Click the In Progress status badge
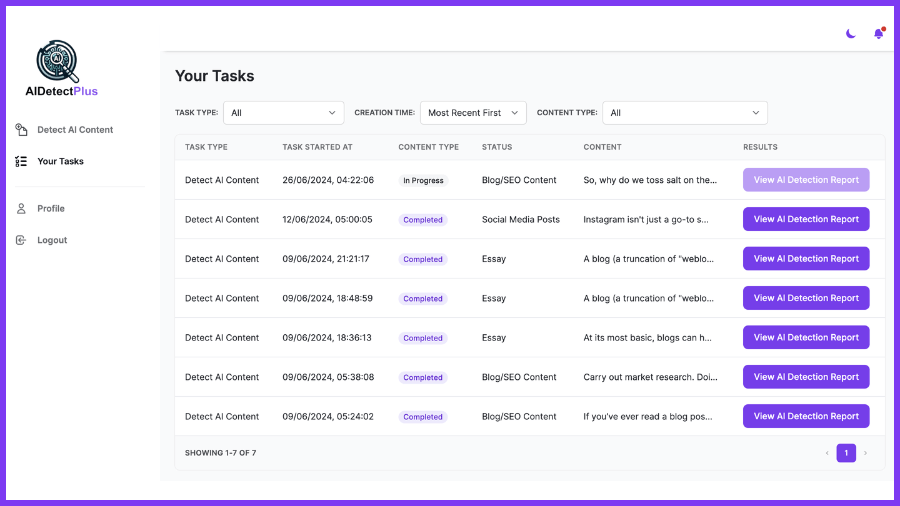 pyautogui.click(x=423, y=181)
